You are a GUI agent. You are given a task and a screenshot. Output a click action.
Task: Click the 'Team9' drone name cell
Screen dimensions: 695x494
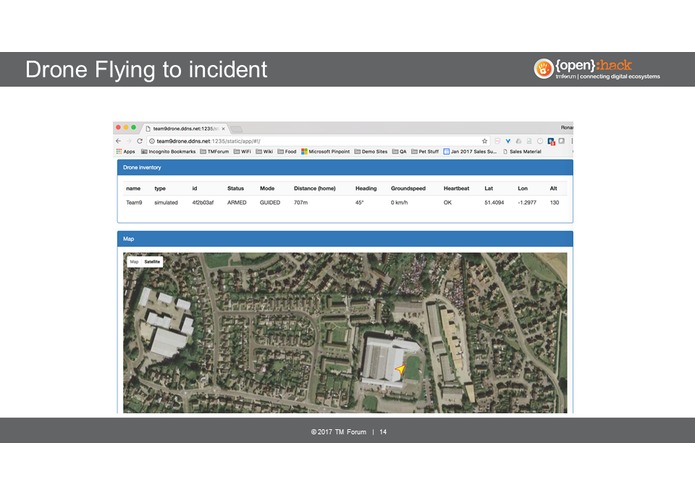134,202
